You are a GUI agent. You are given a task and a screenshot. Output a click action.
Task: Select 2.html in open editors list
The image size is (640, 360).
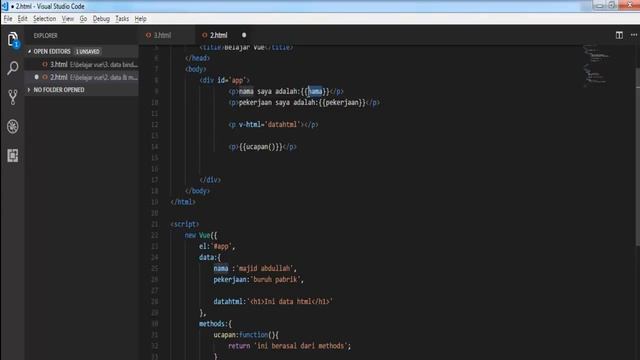(82, 77)
